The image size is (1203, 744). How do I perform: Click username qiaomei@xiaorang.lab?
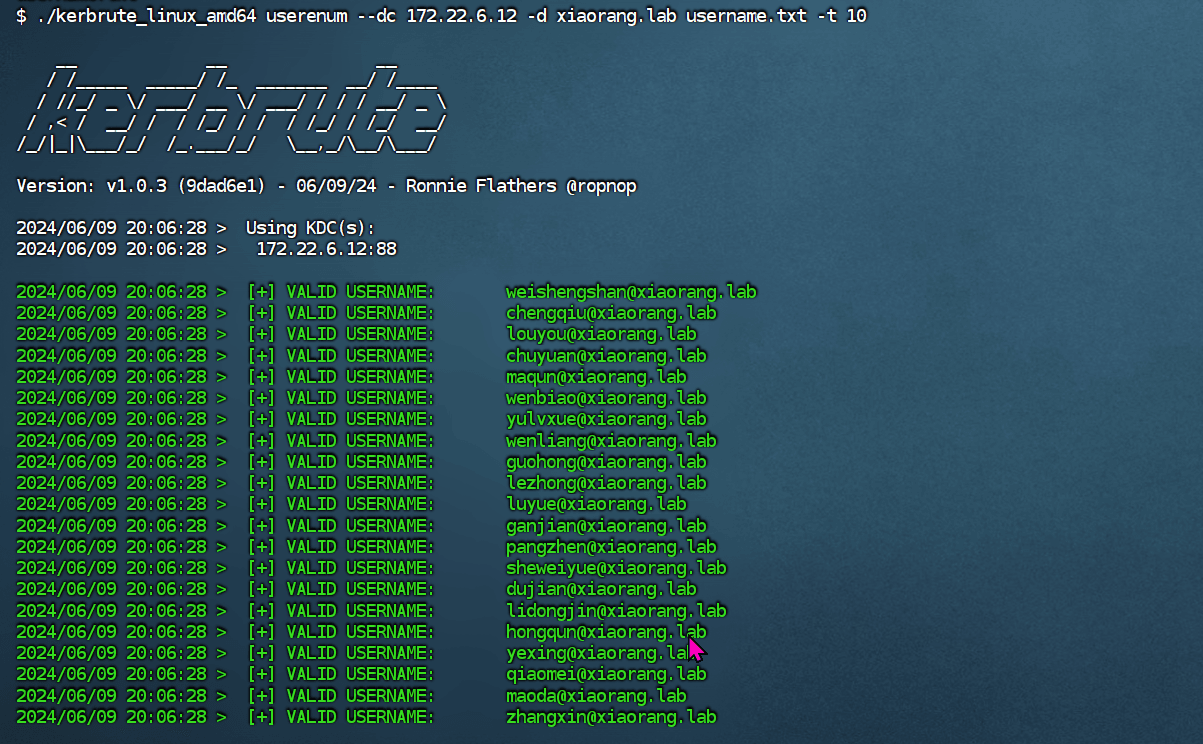click(x=605, y=674)
